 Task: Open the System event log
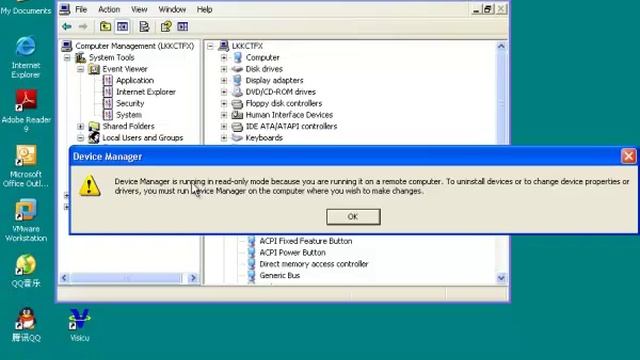pos(129,115)
